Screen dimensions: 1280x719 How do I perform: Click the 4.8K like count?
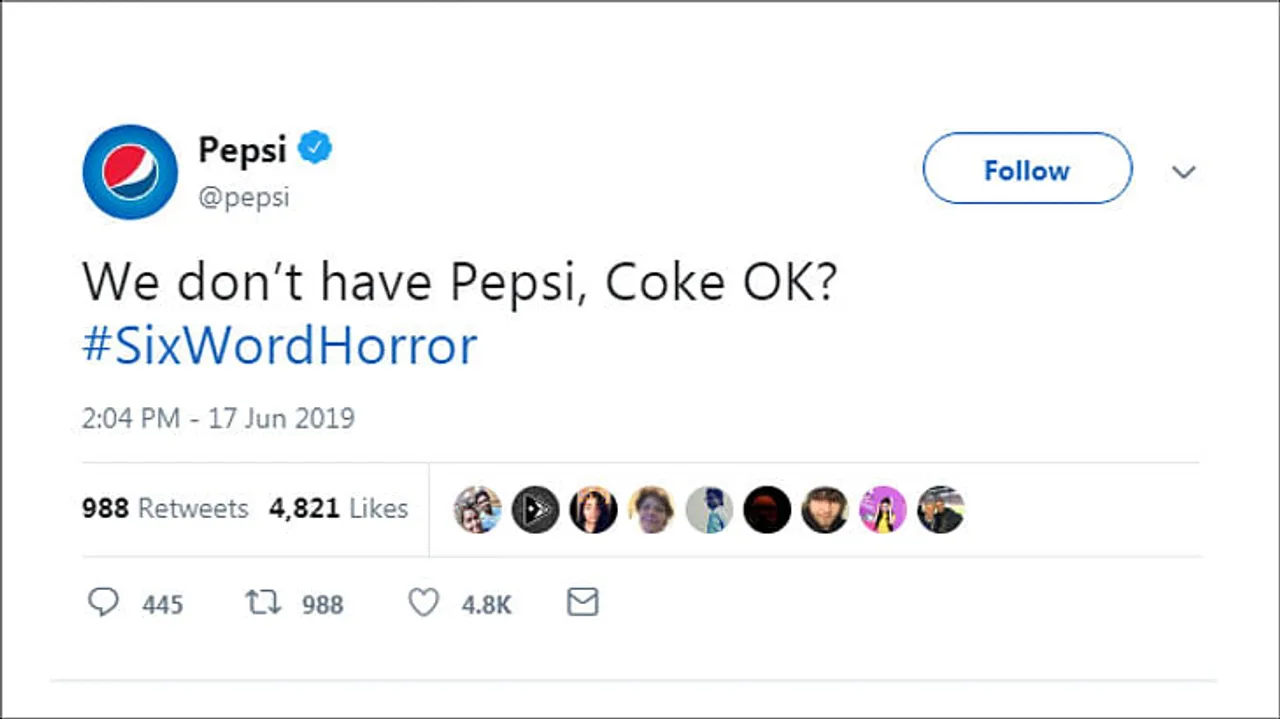click(x=486, y=604)
